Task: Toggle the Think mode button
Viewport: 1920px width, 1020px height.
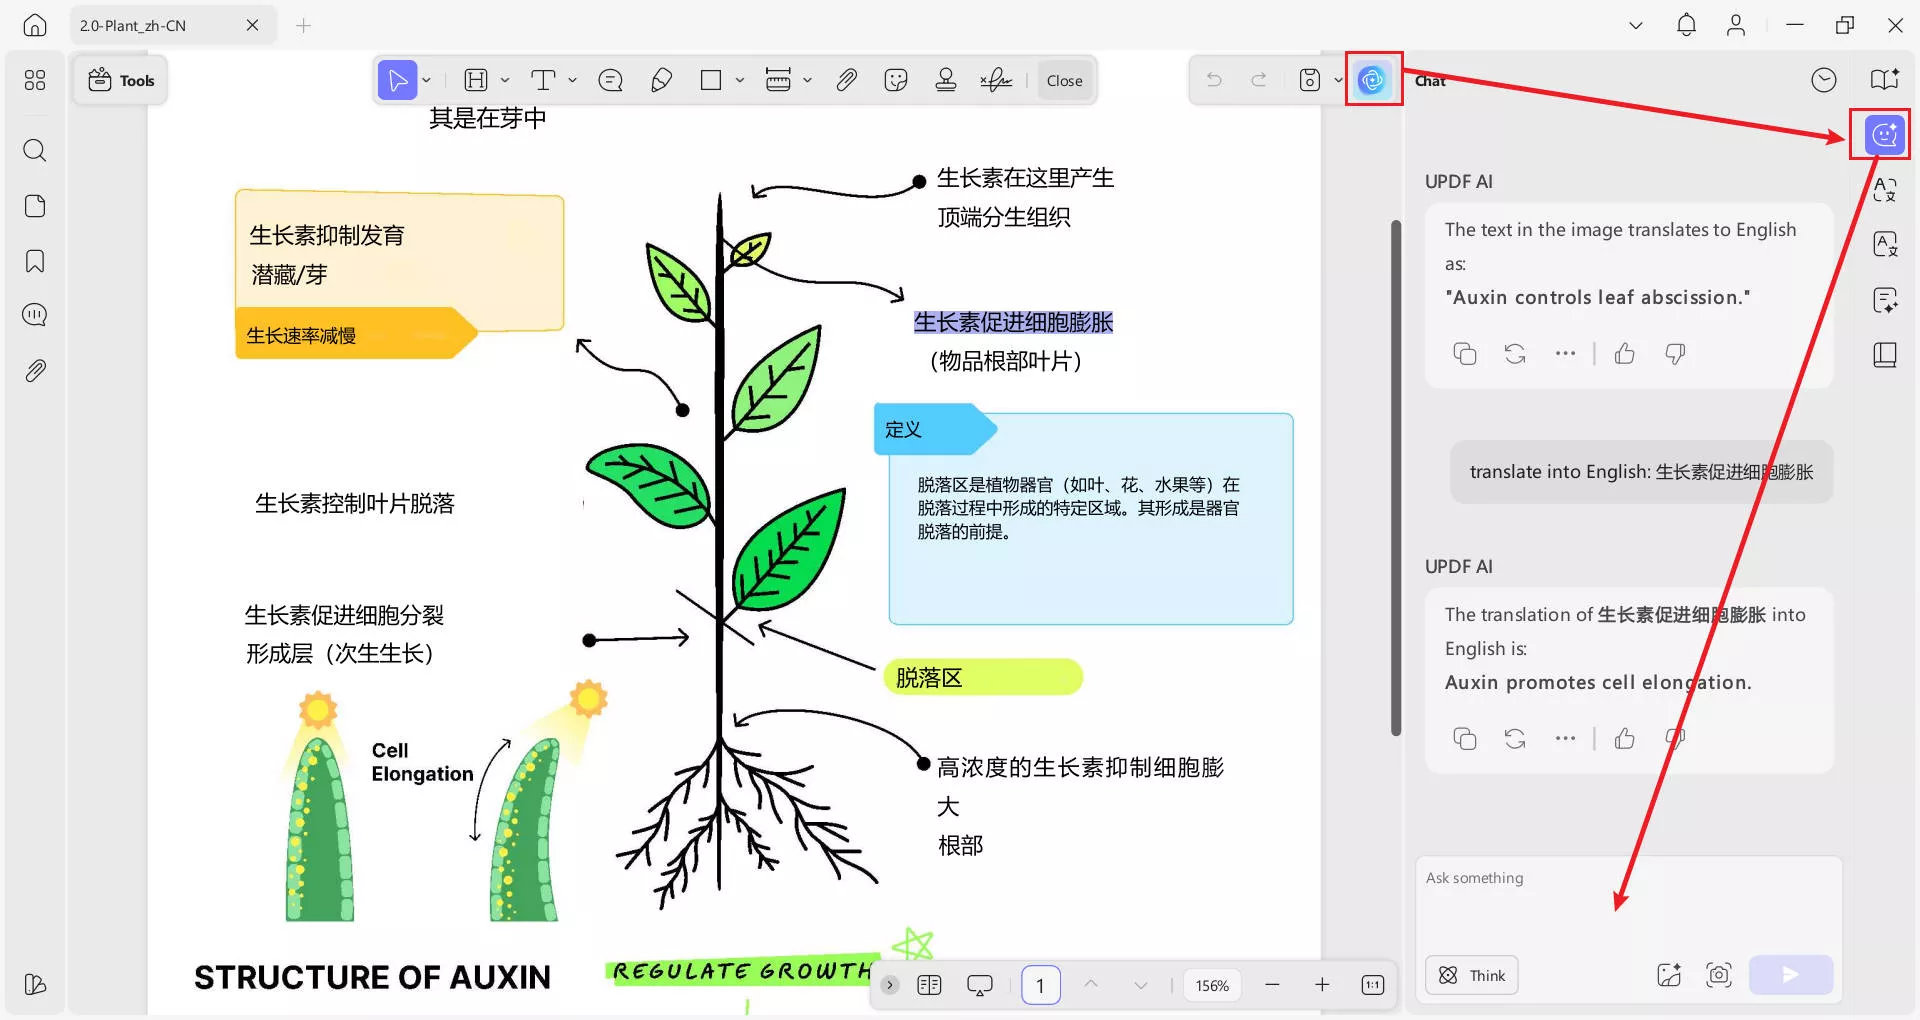Action: point(1472,975)
